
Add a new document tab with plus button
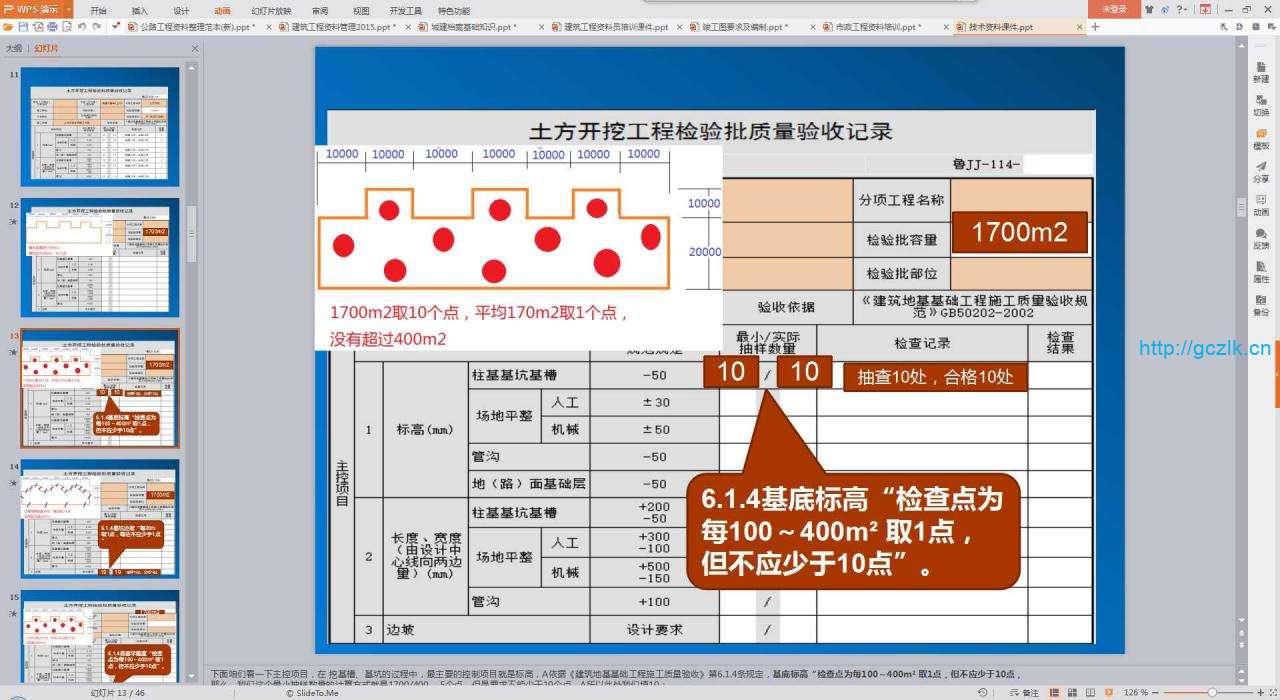1095,27
